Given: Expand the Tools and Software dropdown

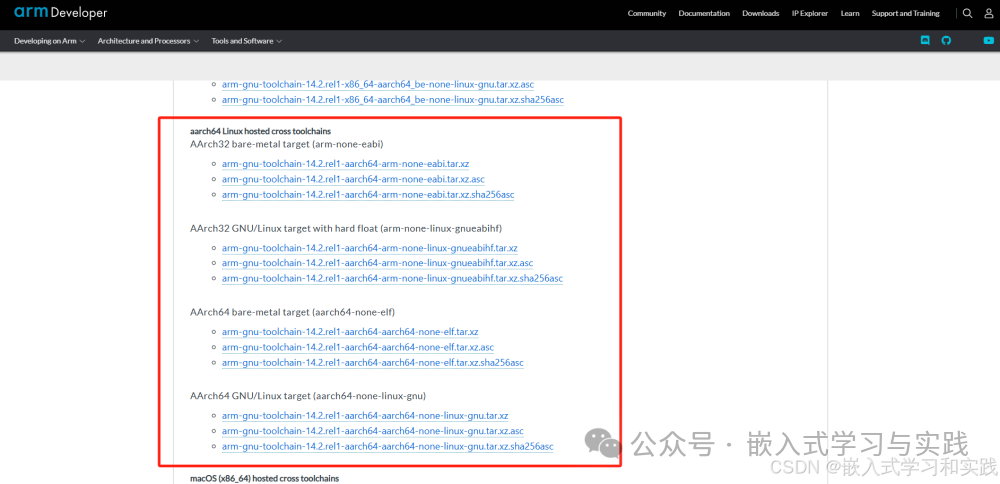Looking at the screenshot, I should (246, 41).
